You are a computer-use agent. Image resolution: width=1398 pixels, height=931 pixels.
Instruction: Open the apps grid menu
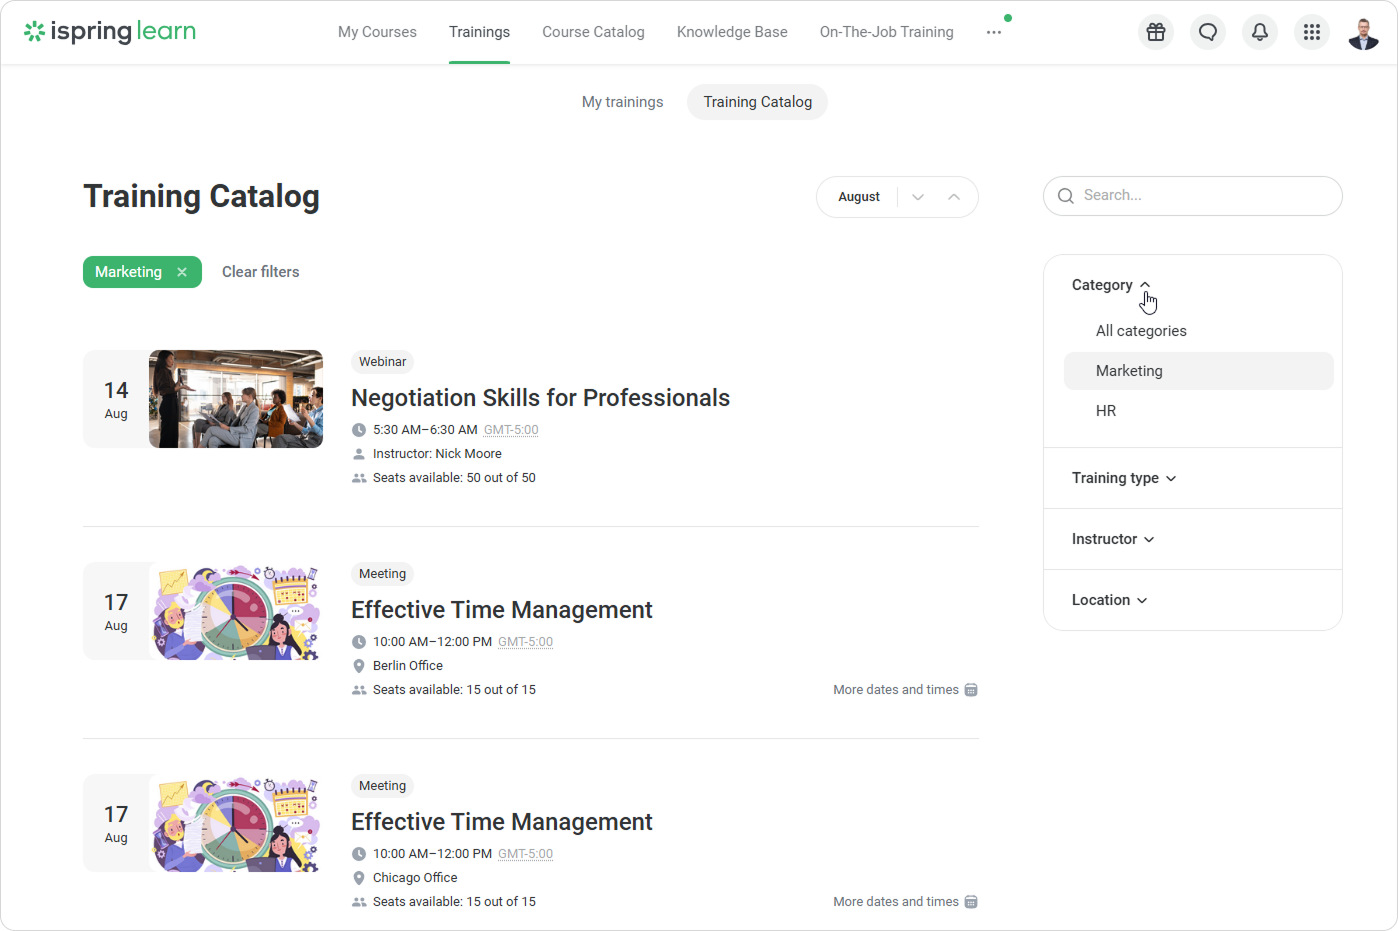pos(1312,32)
